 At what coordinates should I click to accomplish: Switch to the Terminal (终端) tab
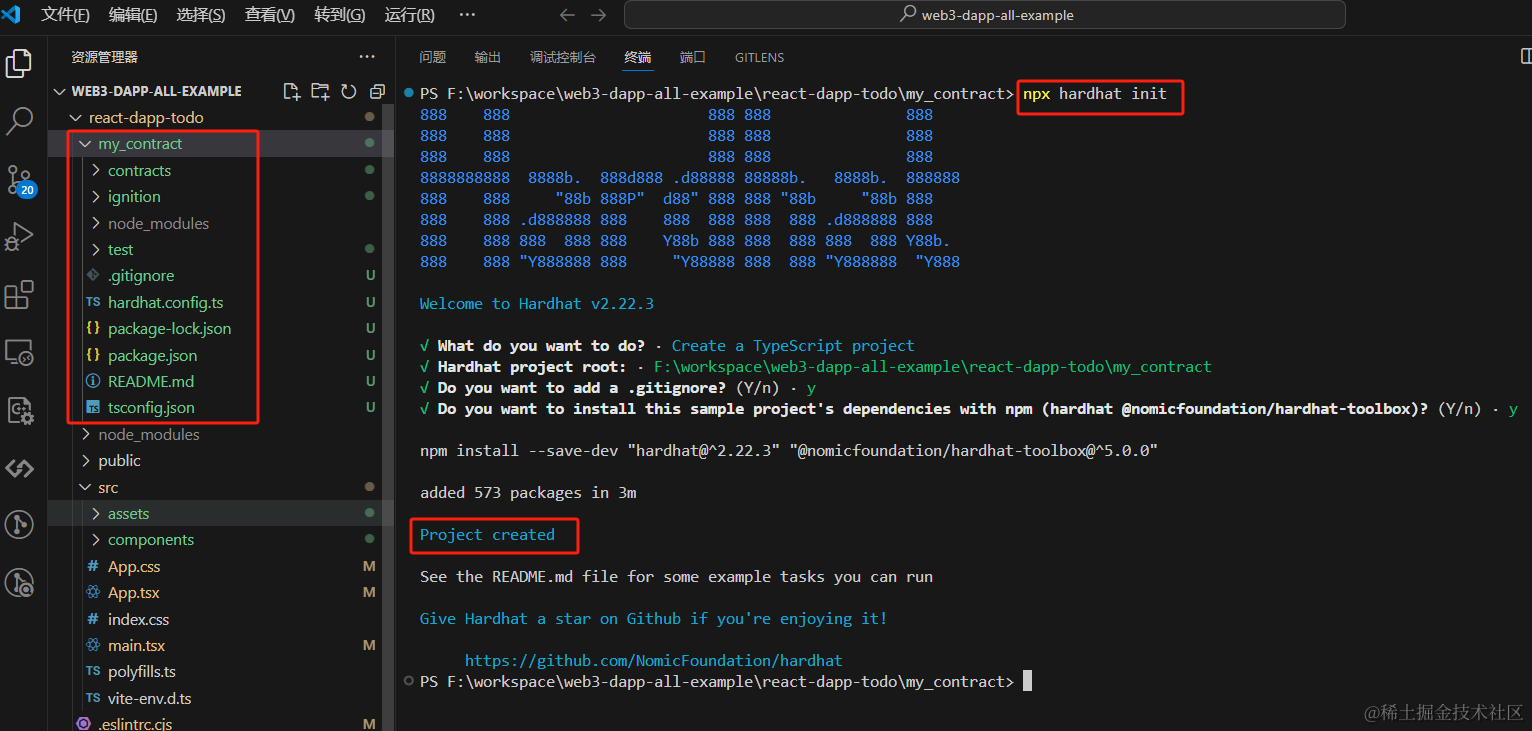638,57
